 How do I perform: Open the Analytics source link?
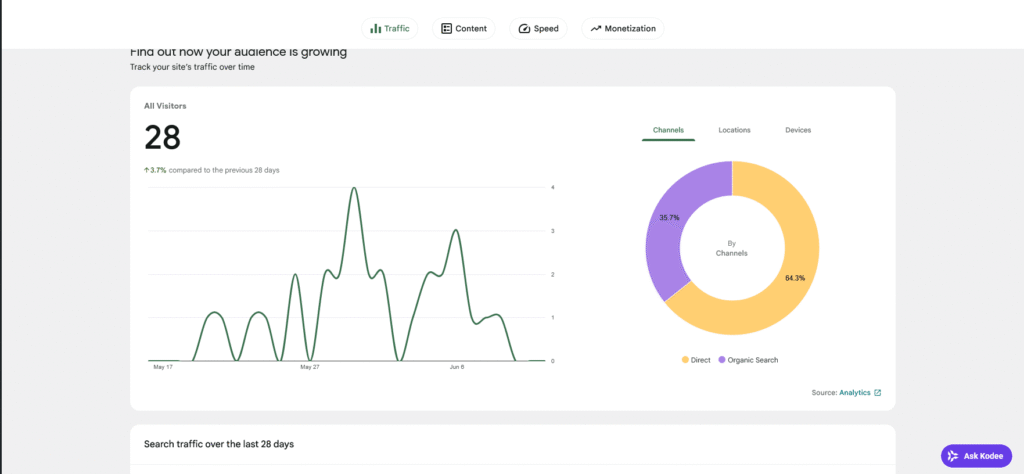click(x=855, y=393)
